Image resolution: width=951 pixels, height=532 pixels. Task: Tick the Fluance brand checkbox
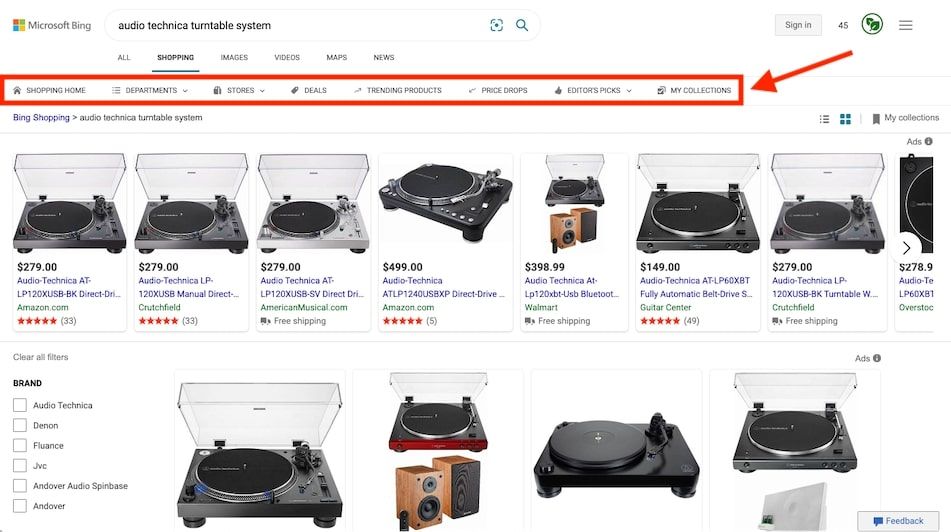pos(20,445)
